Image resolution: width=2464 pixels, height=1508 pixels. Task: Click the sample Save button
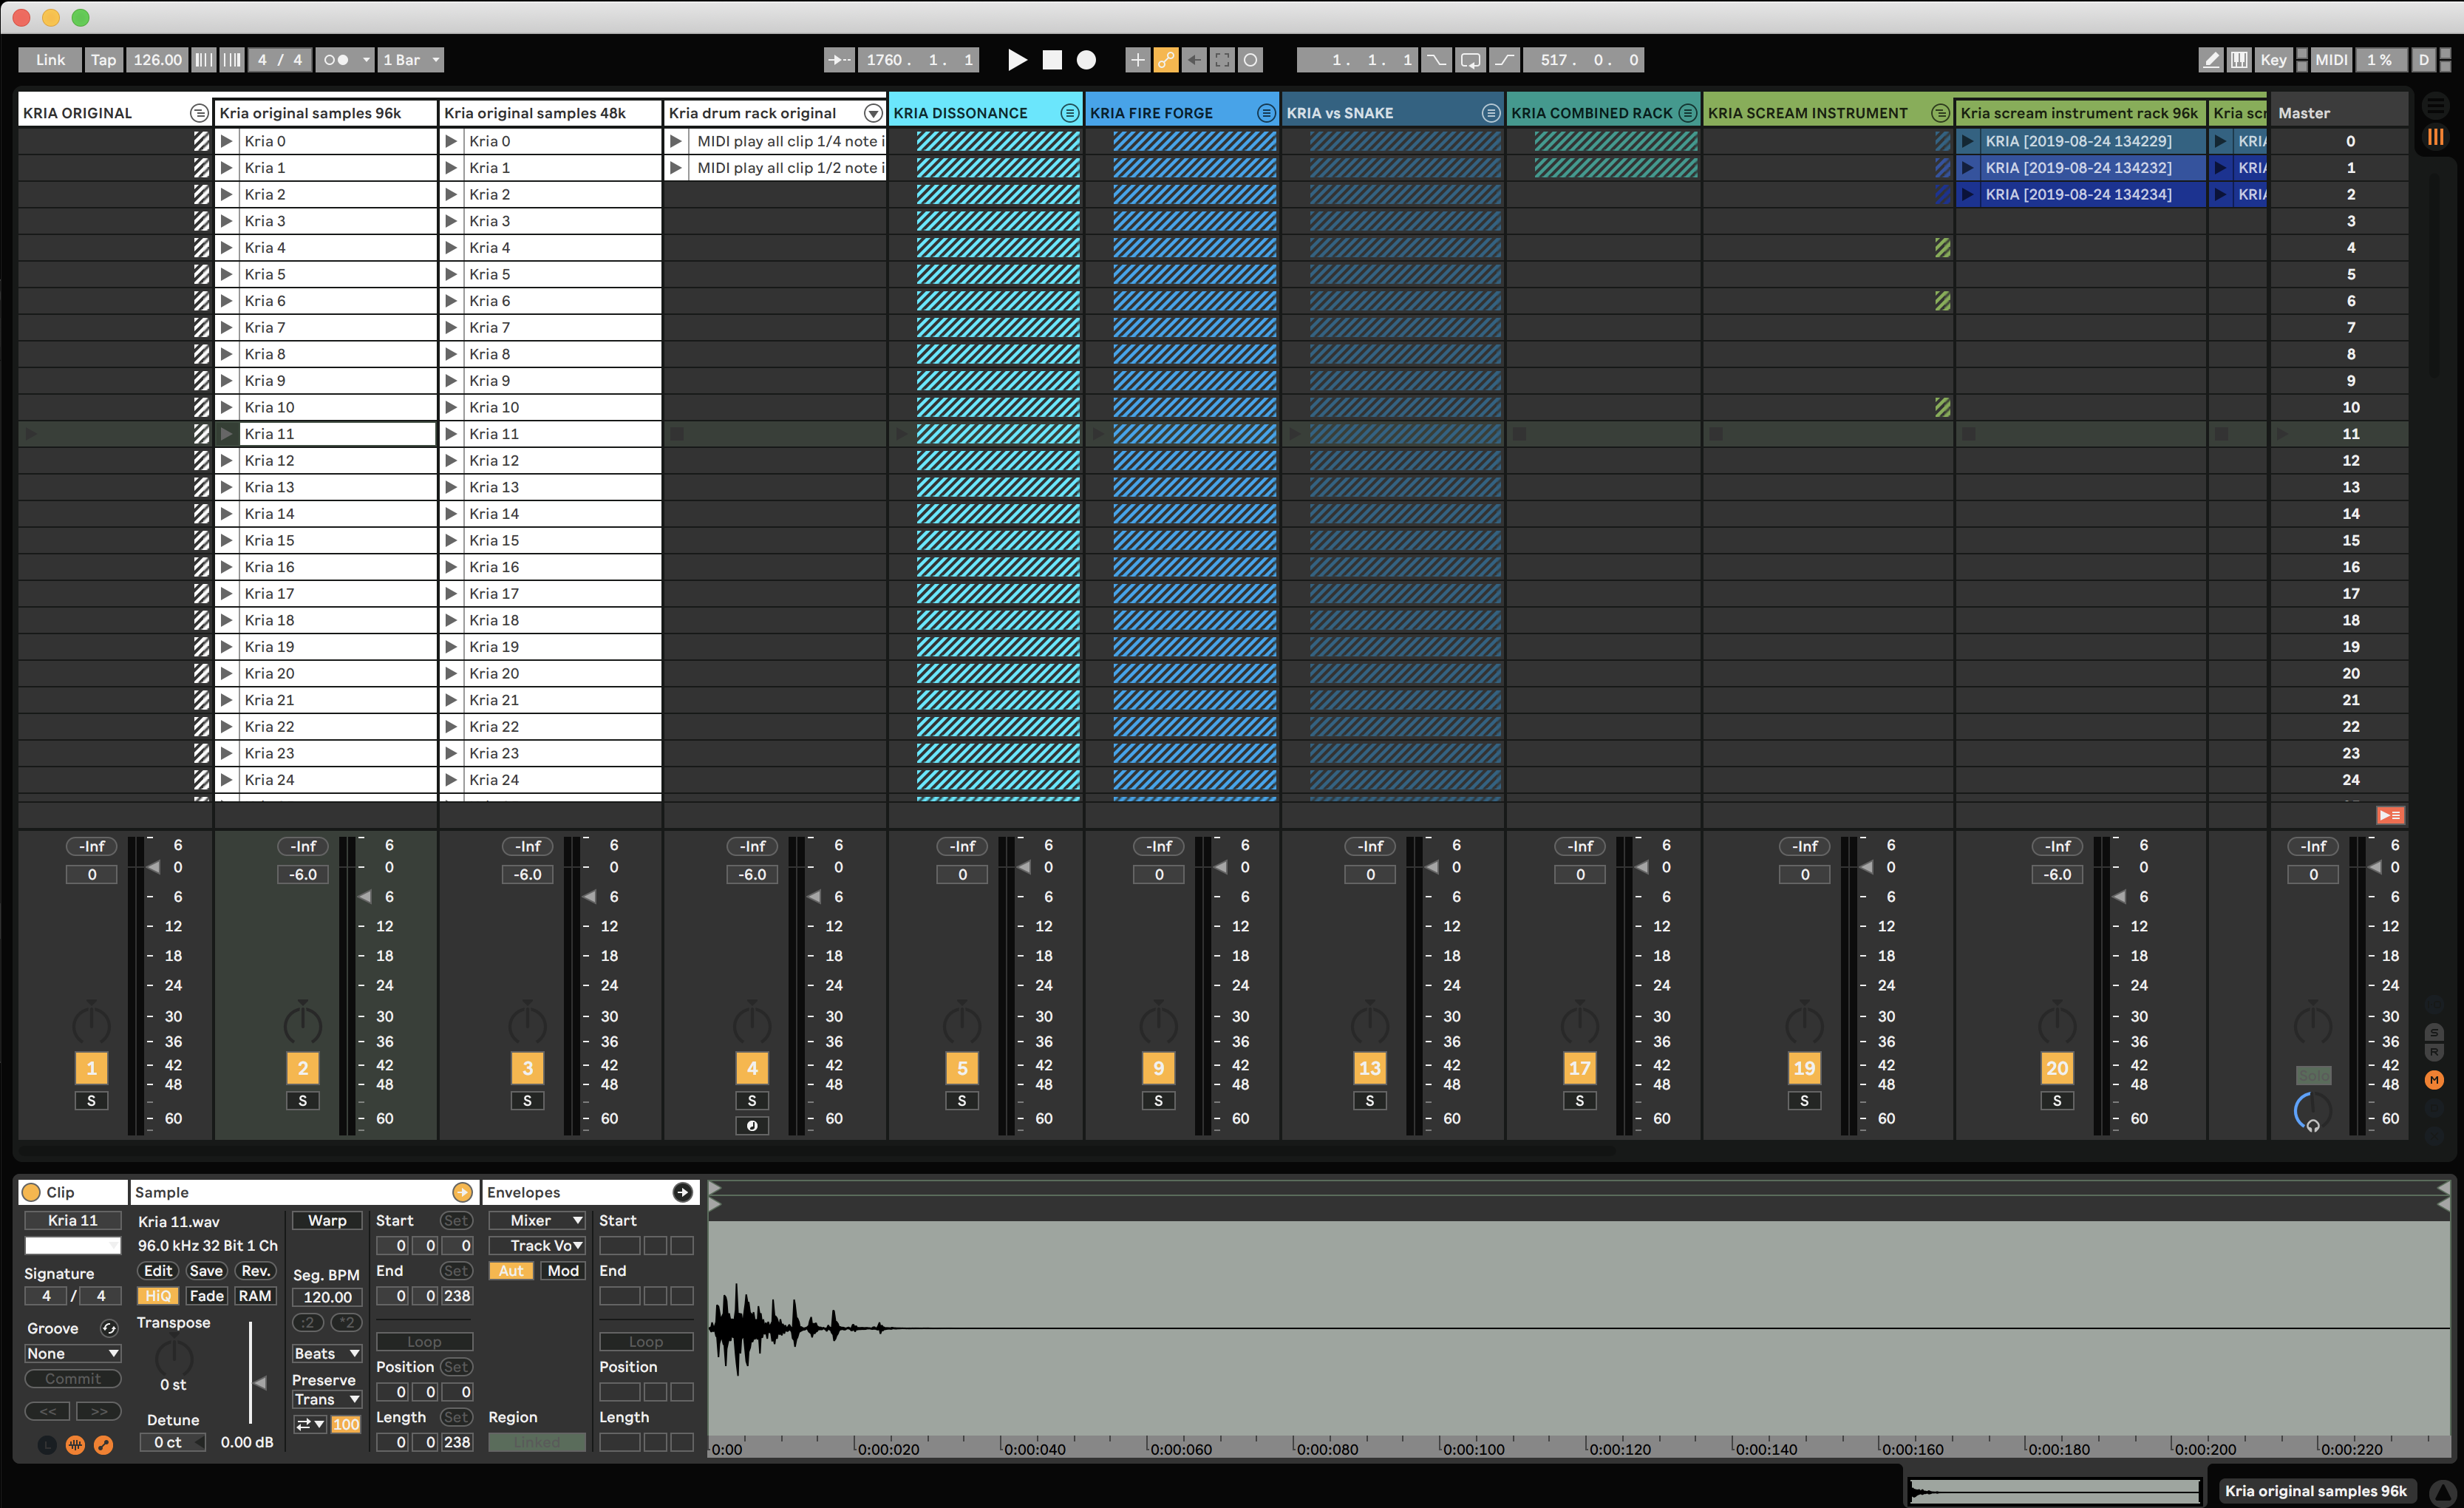point(206,1271)
